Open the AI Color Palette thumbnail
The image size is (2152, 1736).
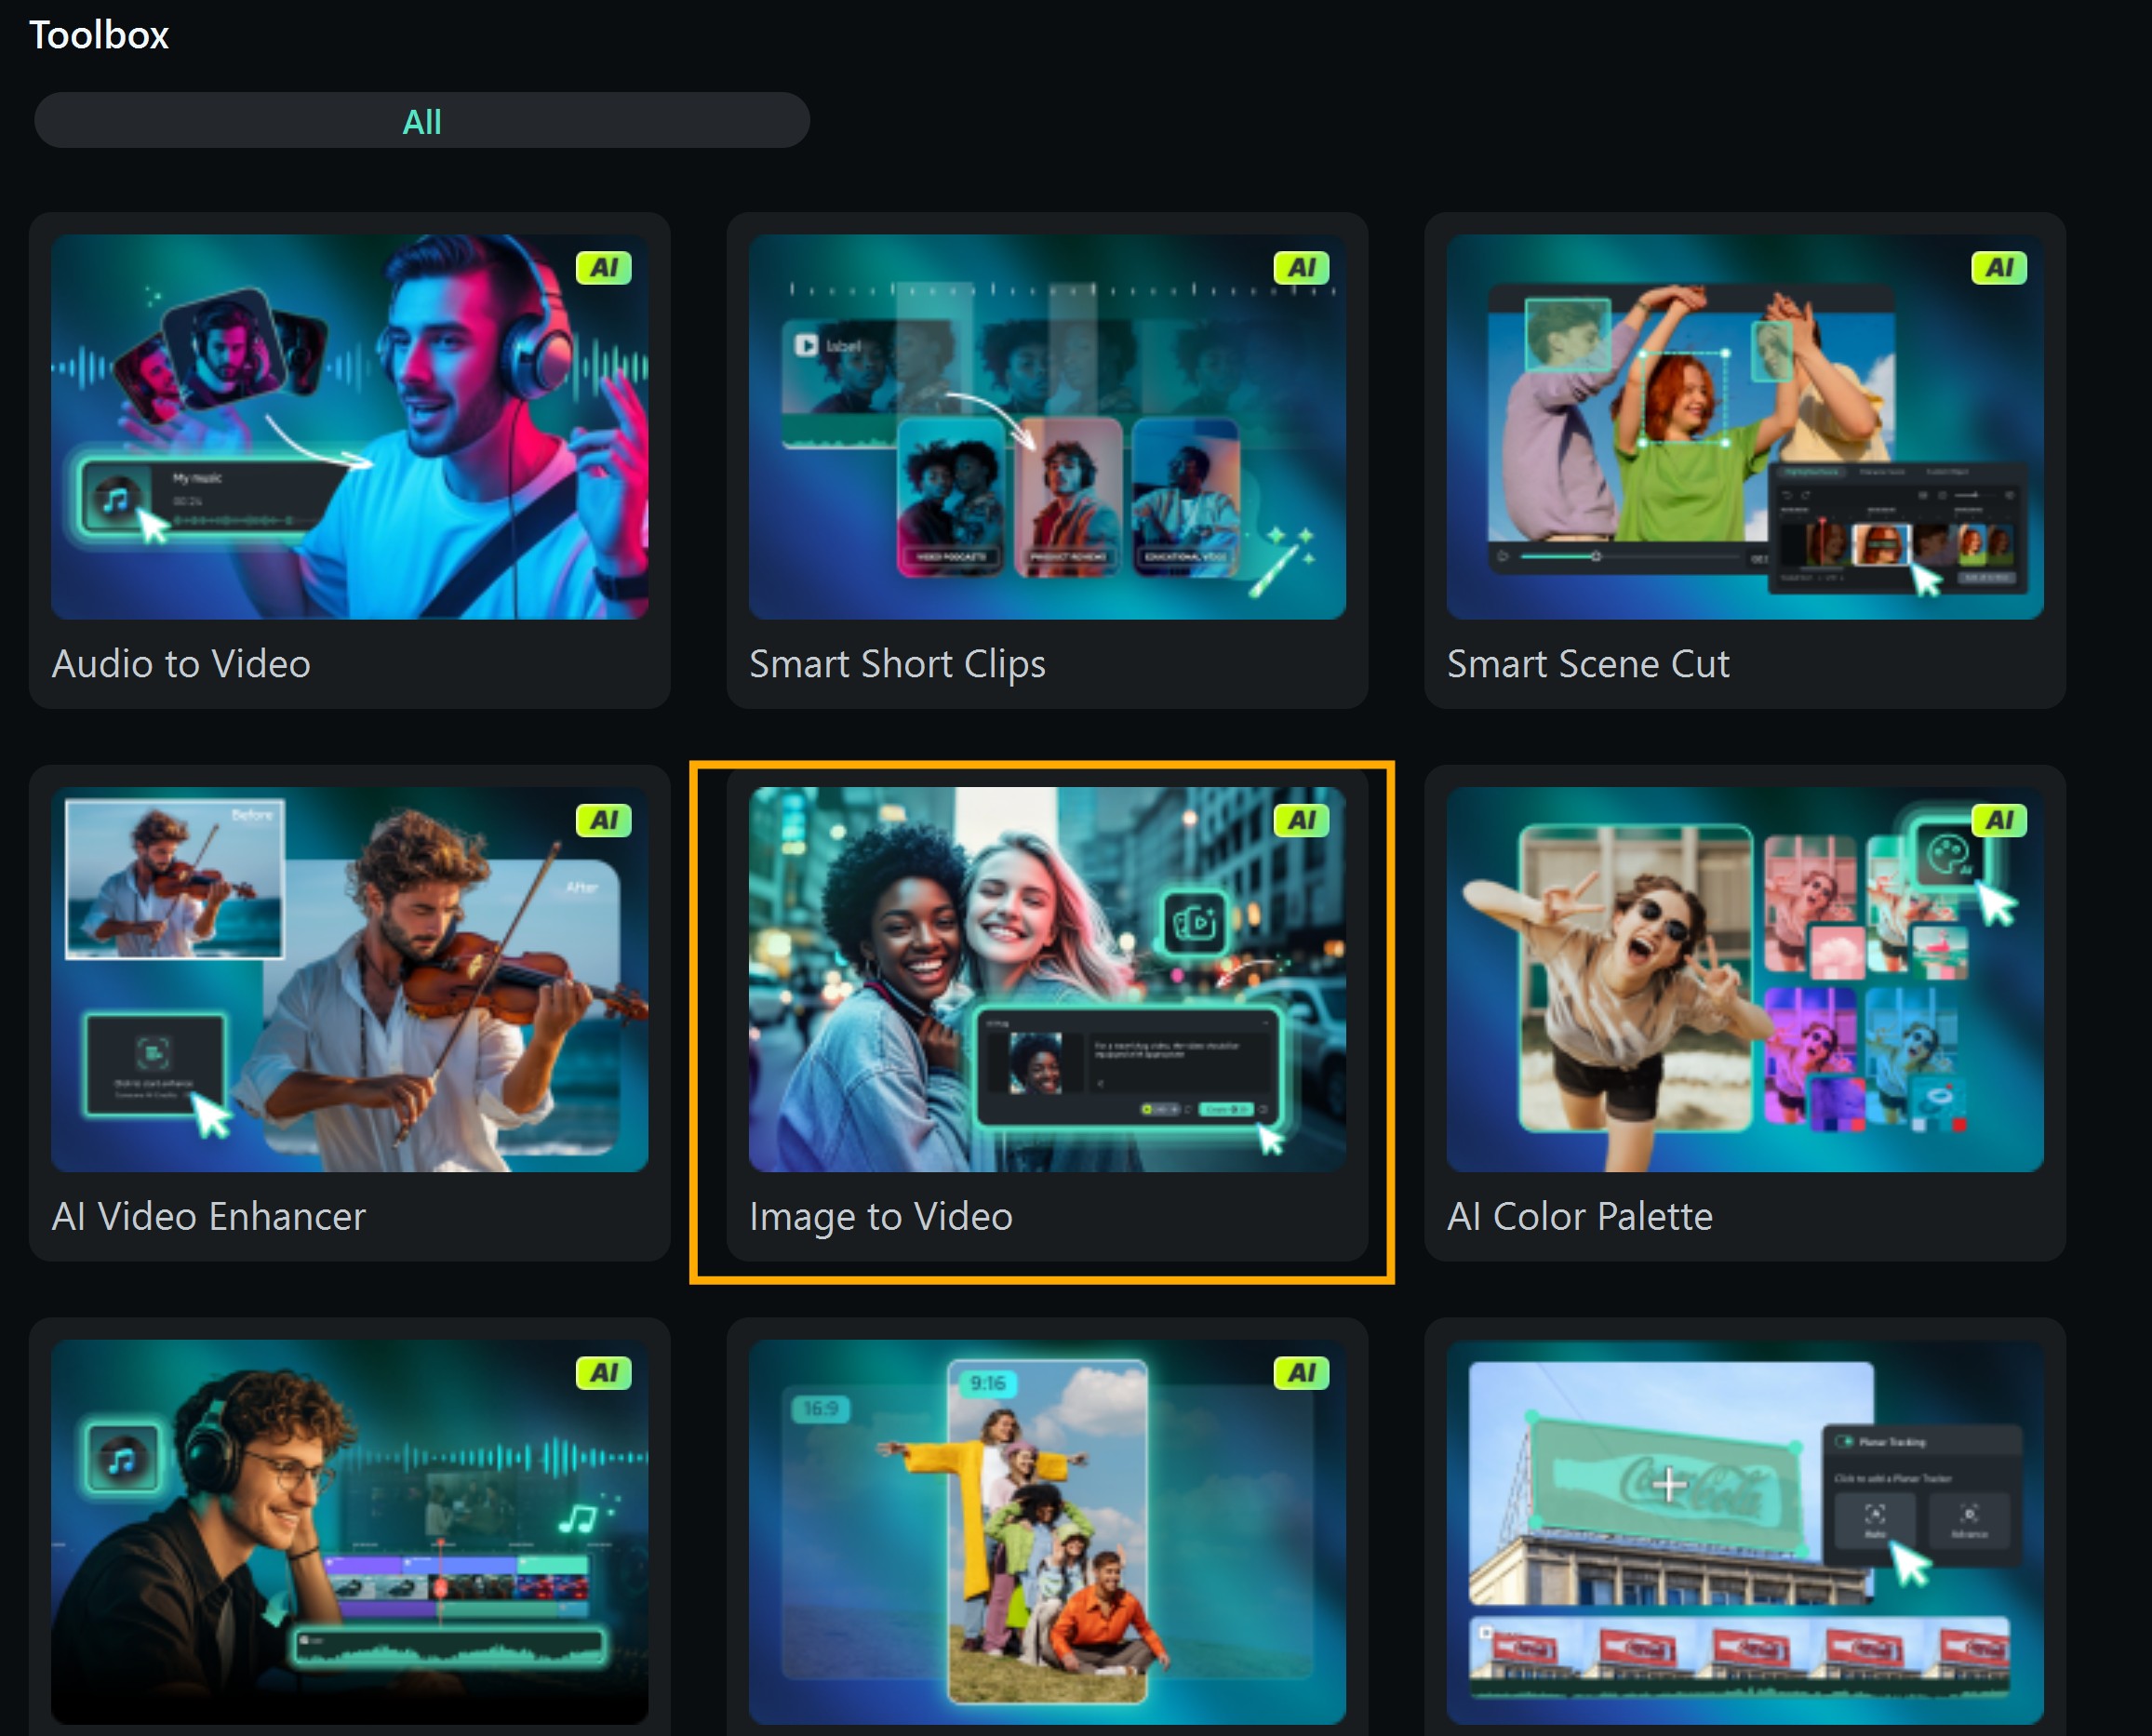[x=1744, y=979]
